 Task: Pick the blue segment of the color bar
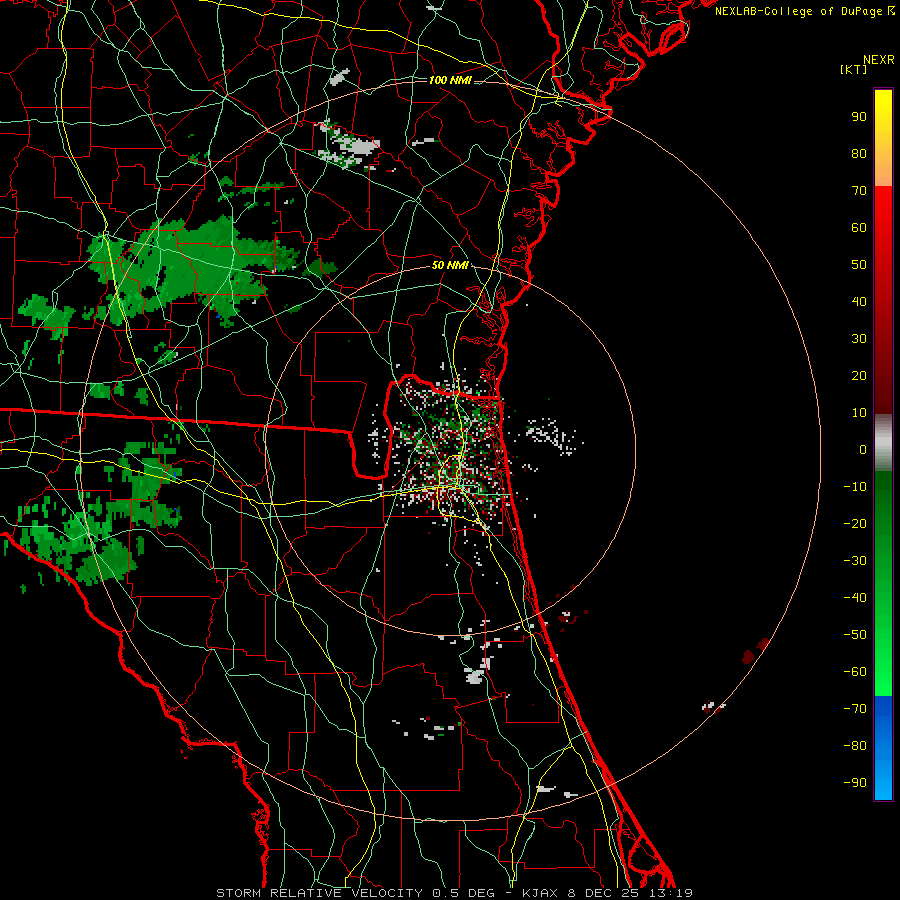pyautogui.click(x=883, y=747)
